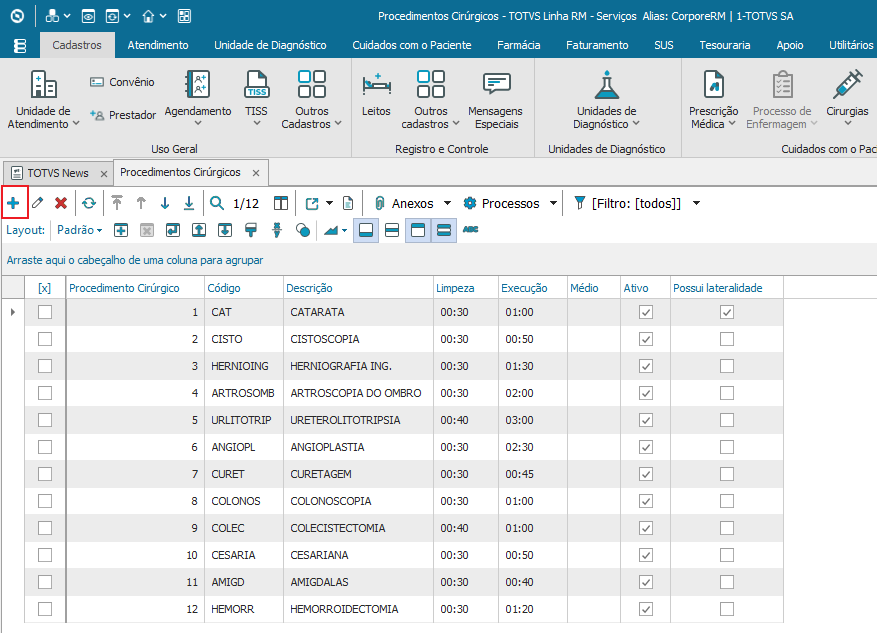Click the pin icon in layout bar
The width and height of the screenshot is (877, 633).
[277, 230]
